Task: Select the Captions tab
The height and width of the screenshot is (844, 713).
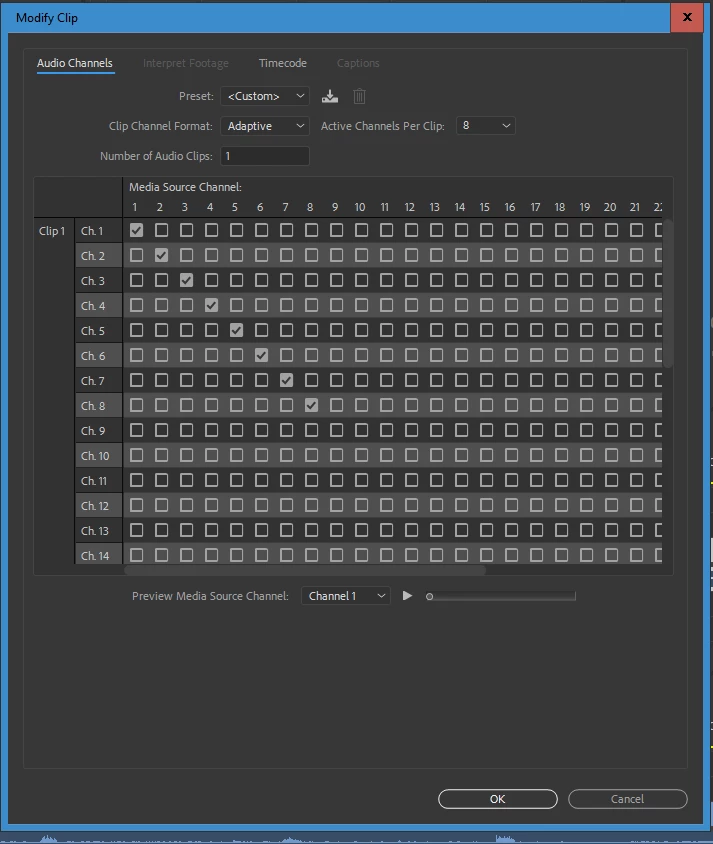Action: 358,63
